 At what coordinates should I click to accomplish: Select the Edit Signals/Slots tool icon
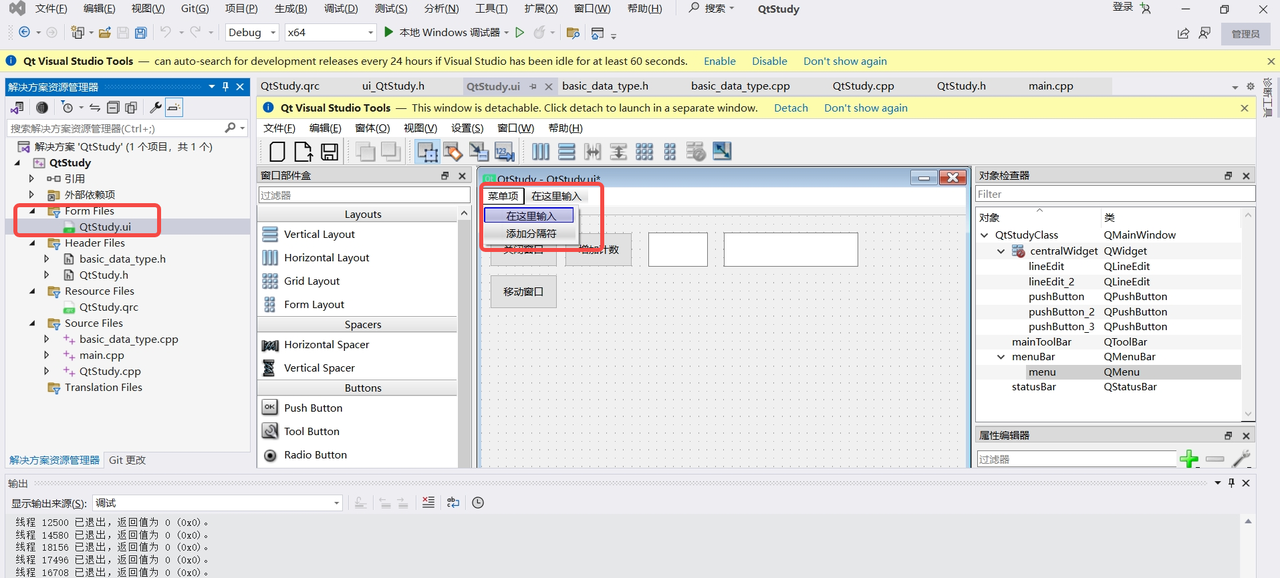coord(453,152)
